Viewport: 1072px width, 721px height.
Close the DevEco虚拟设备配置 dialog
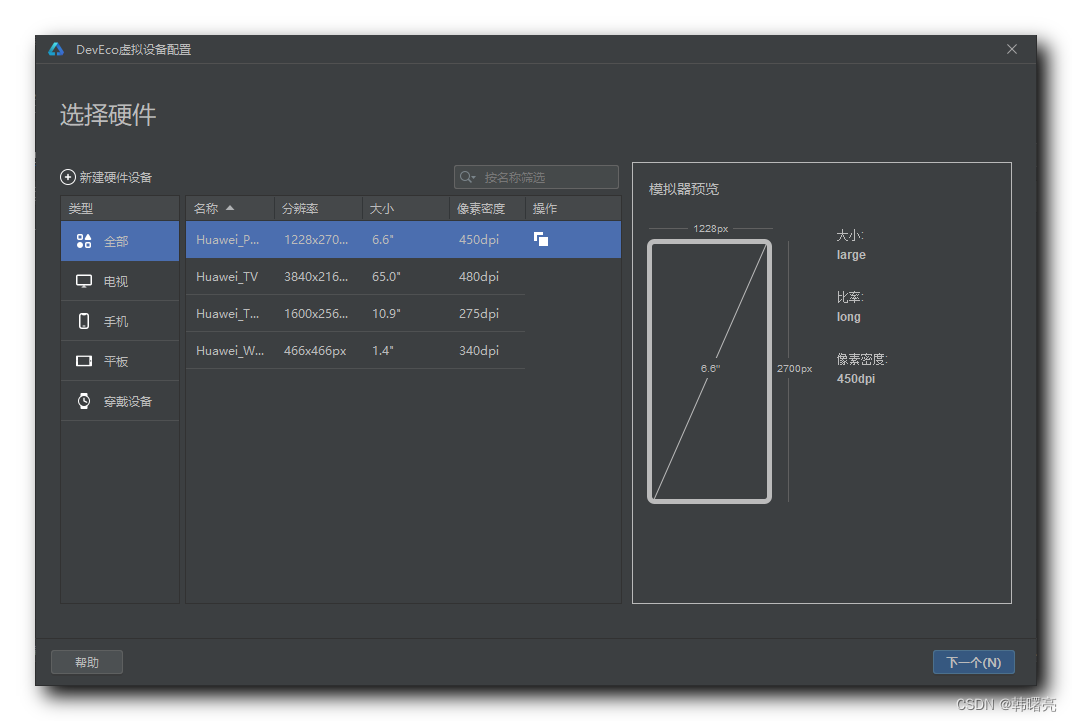pyautogui.click(x=1012, y=49)
